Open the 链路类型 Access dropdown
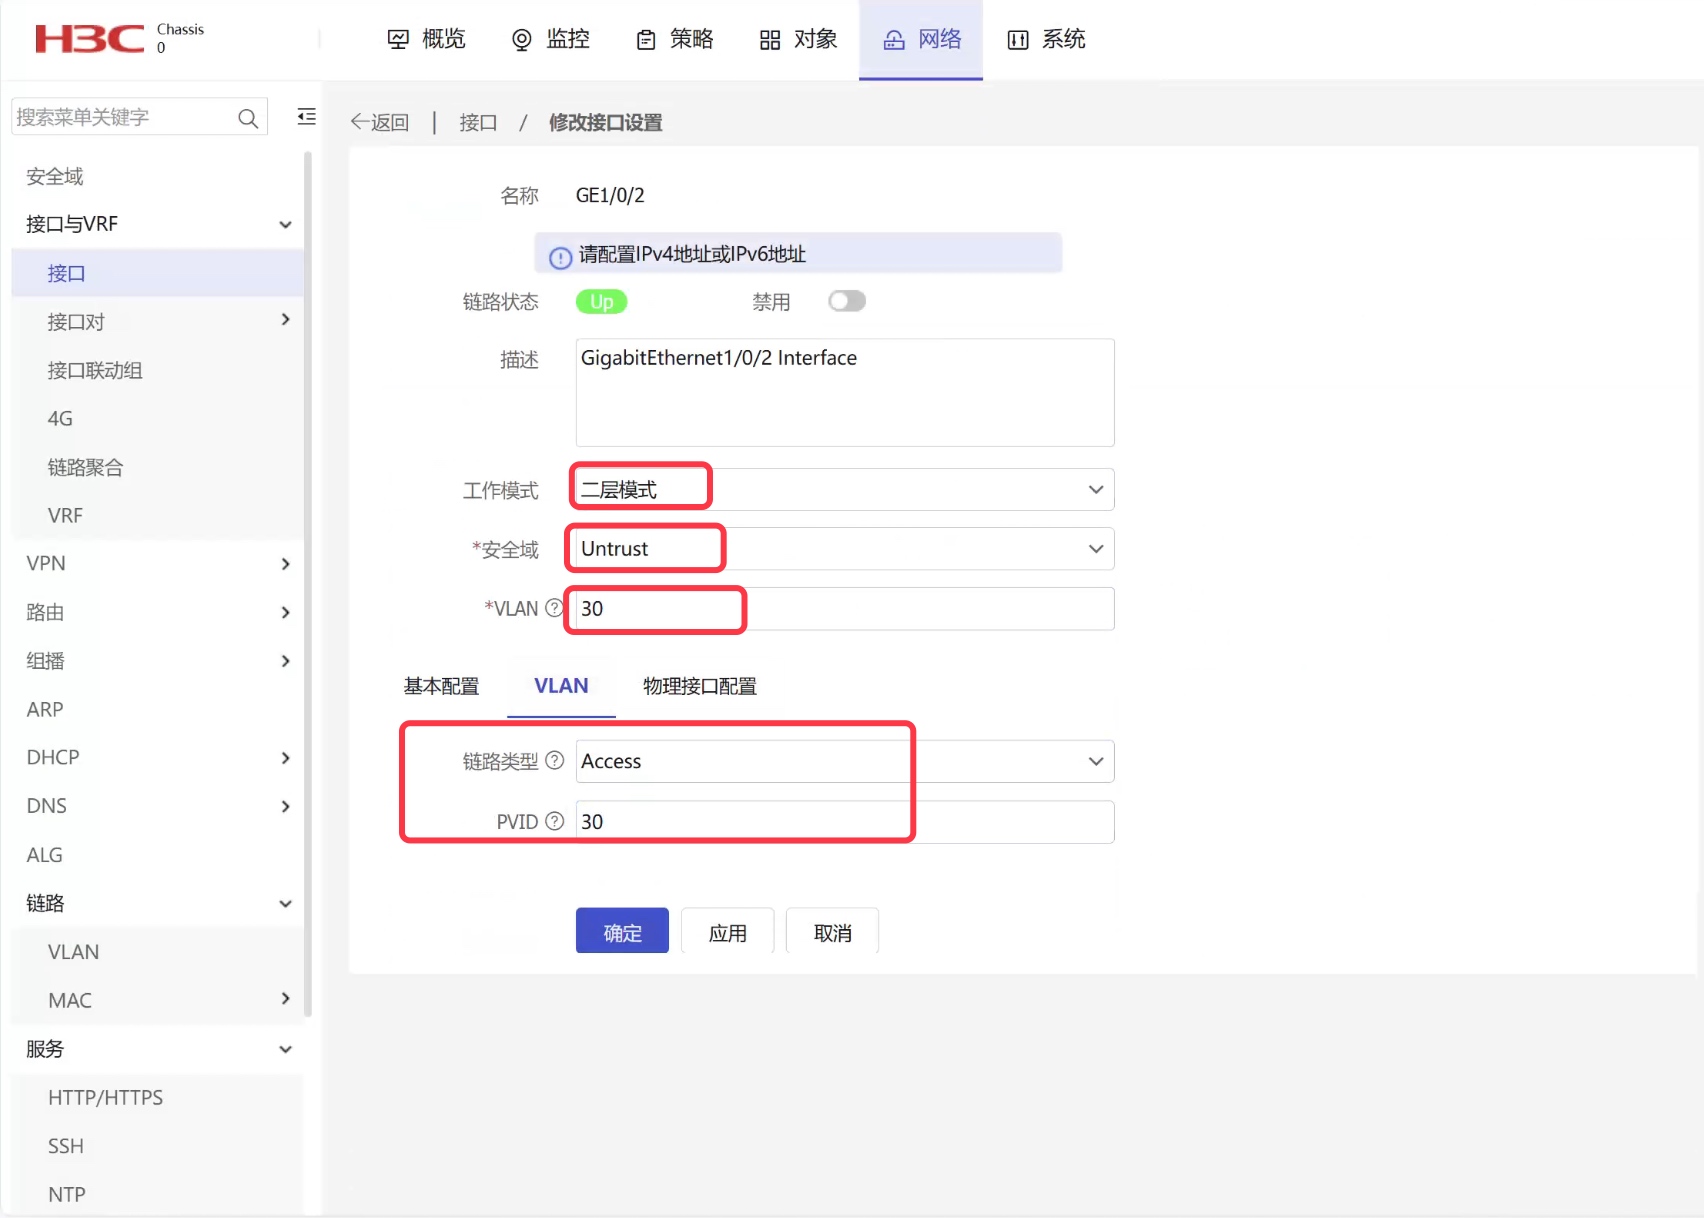Image resolution: width=1704 pixels, height=1218 pixels. click(845, 761)
